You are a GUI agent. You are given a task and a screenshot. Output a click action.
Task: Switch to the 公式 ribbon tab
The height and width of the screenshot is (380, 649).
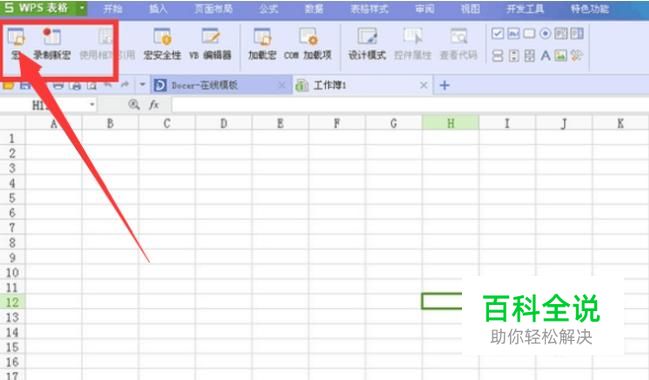click(269, 9)
